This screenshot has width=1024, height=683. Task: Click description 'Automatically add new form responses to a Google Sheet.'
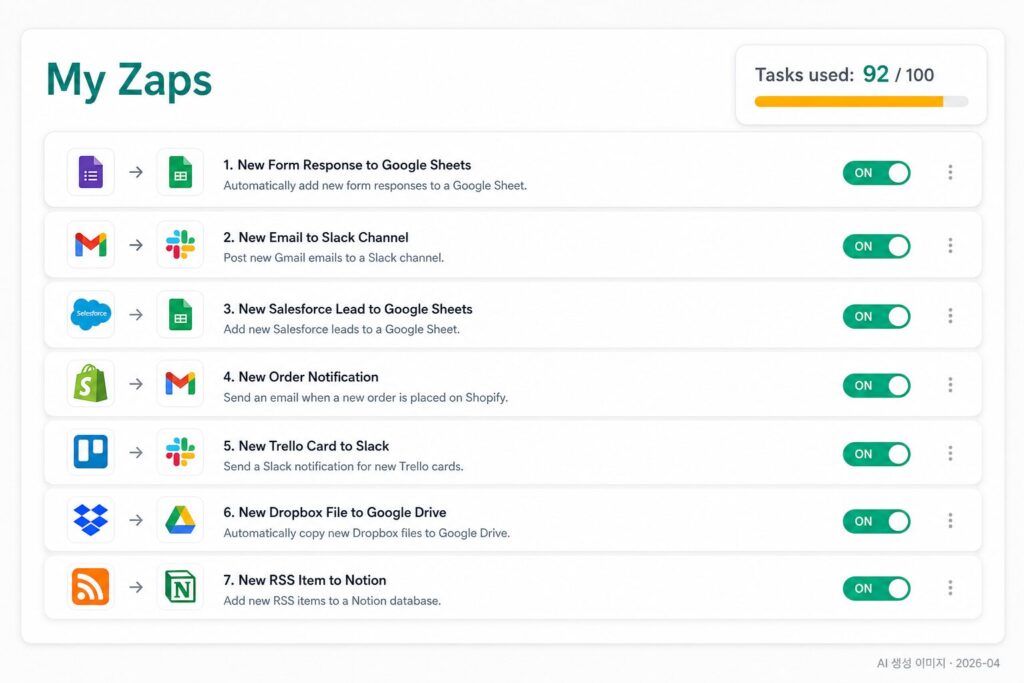[375, 186]
